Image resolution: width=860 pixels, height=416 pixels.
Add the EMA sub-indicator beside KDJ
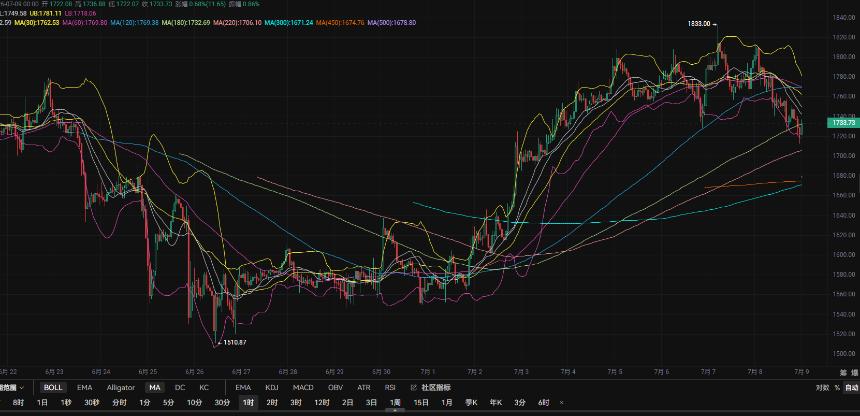(x=243, y=387)
